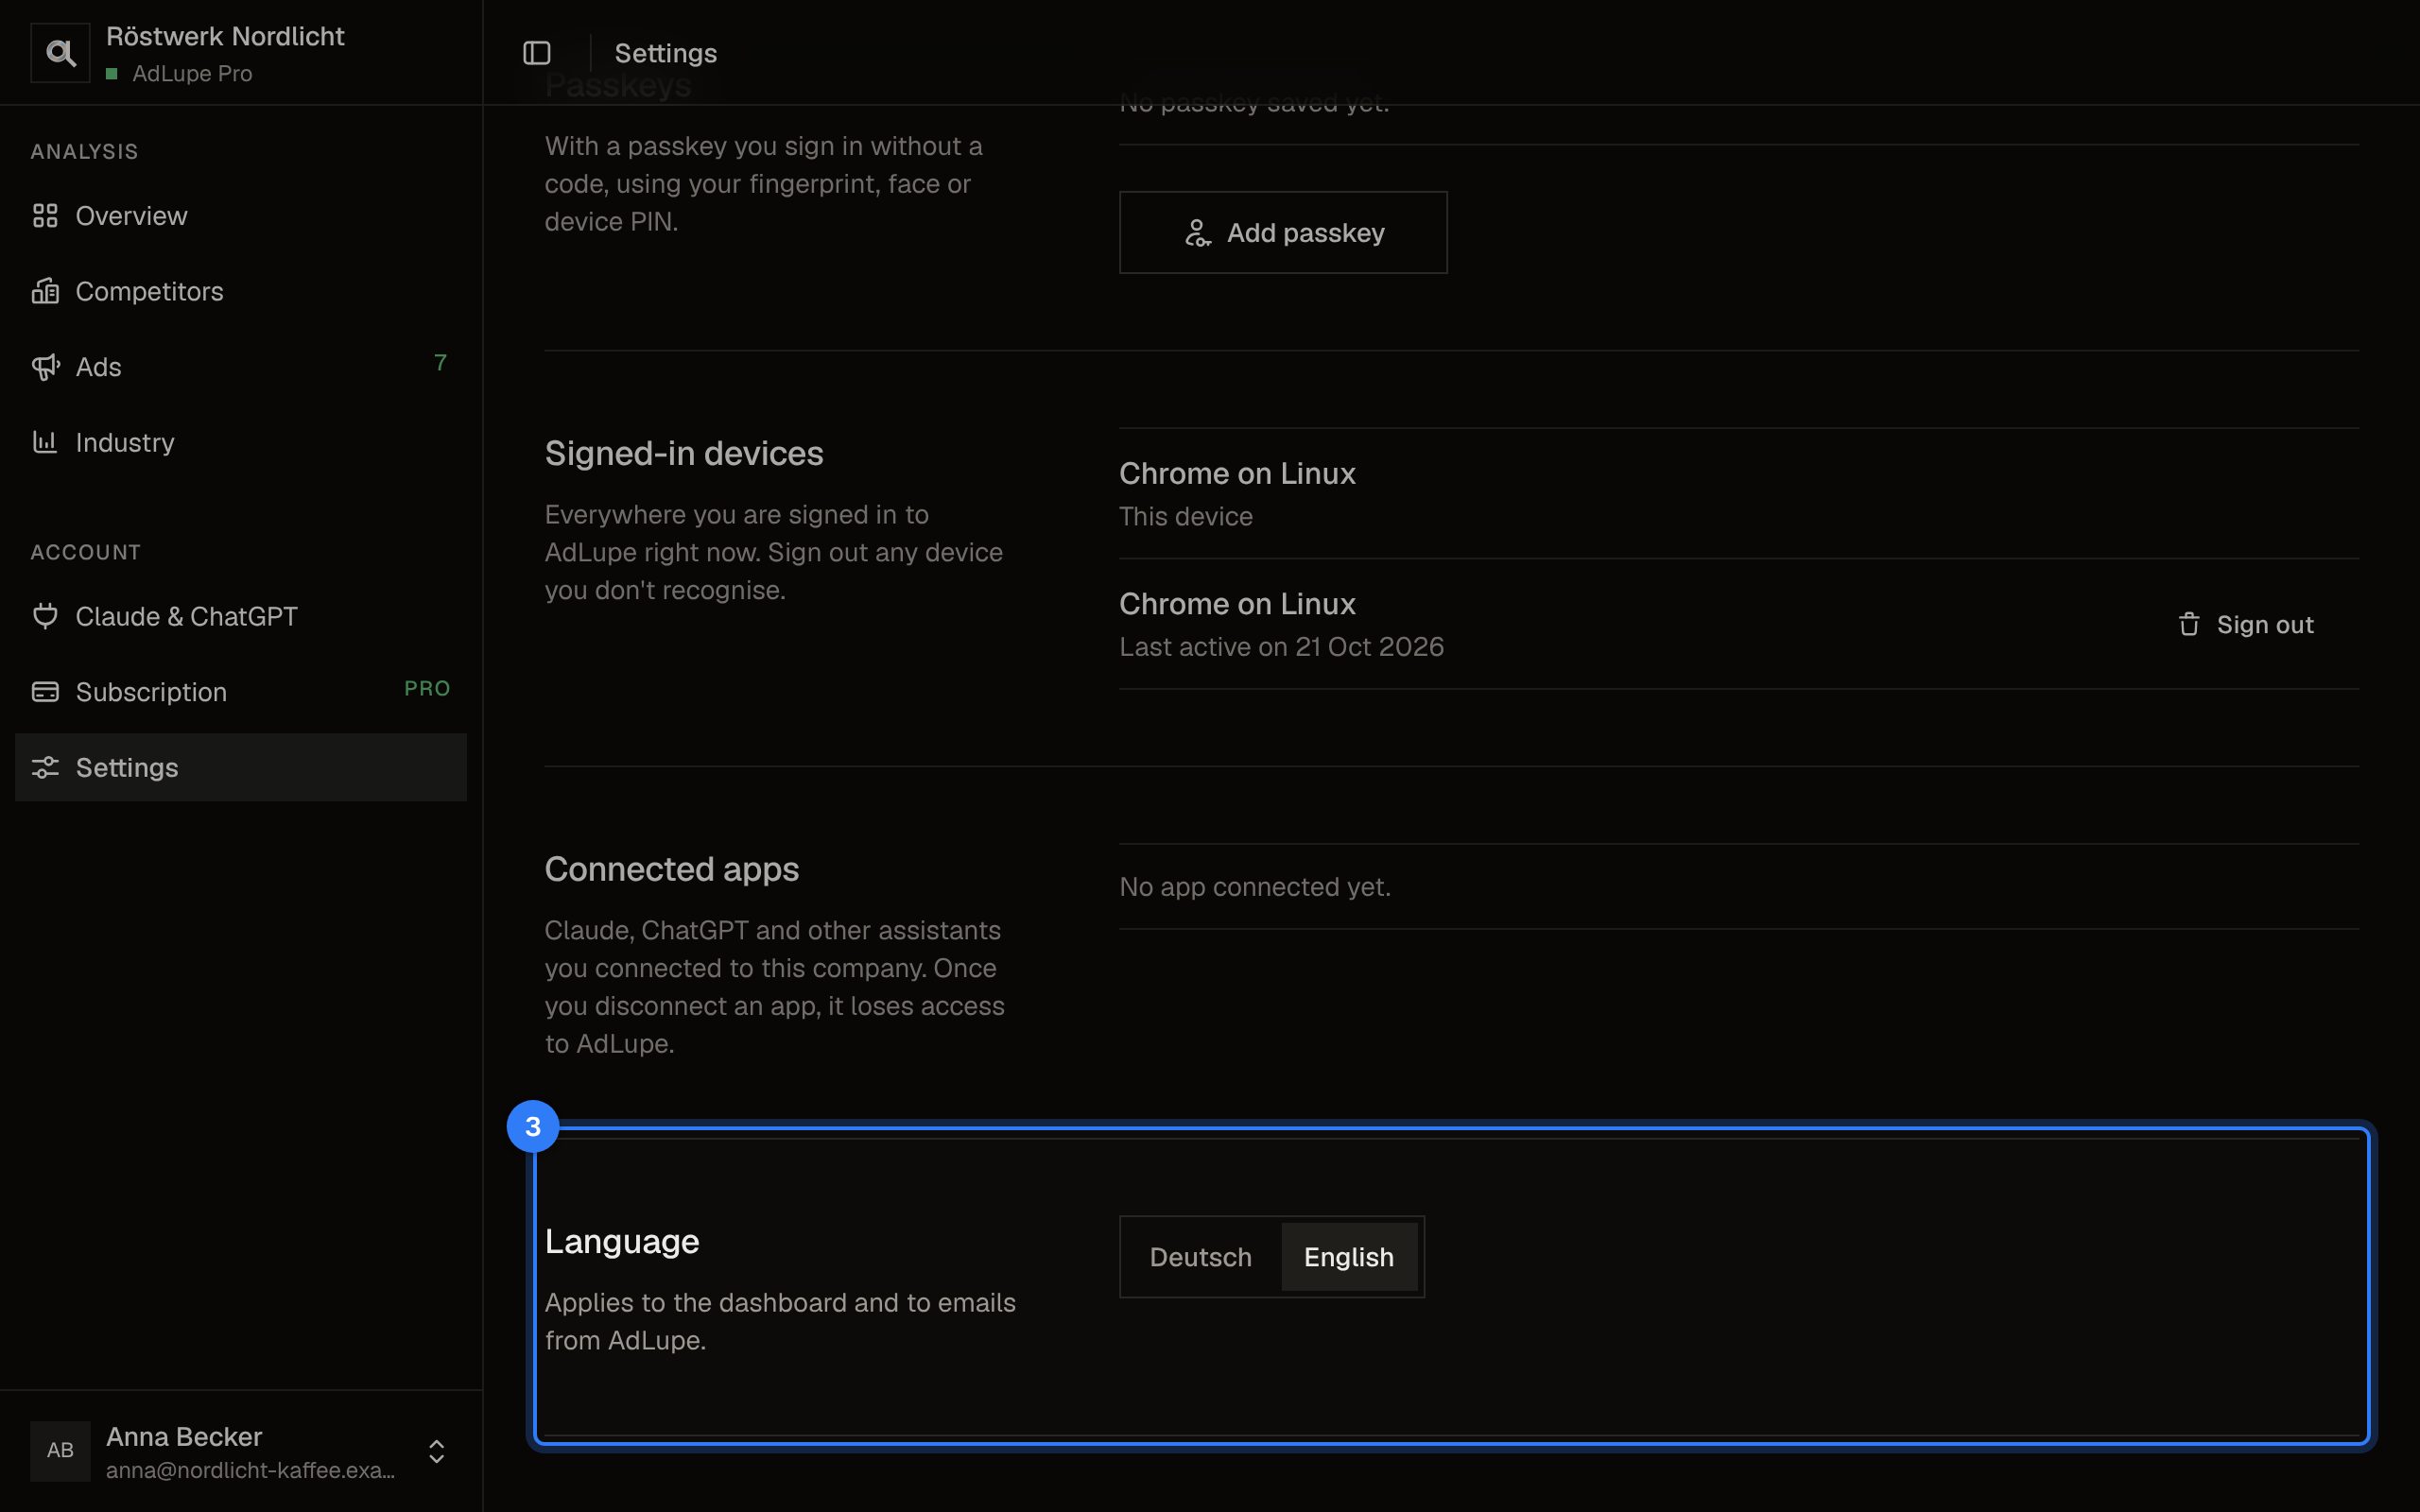Click 'Last active on 21 Oct 2026' text
2420x1512 pixels.
click(1281, 647)
